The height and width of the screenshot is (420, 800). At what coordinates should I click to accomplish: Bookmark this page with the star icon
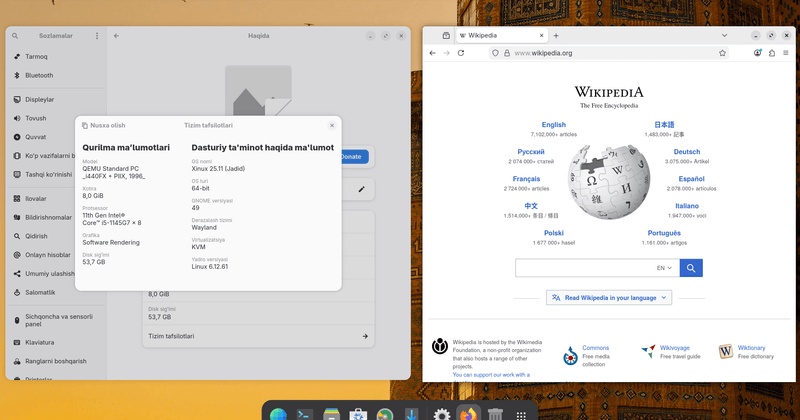click(722, 53)
